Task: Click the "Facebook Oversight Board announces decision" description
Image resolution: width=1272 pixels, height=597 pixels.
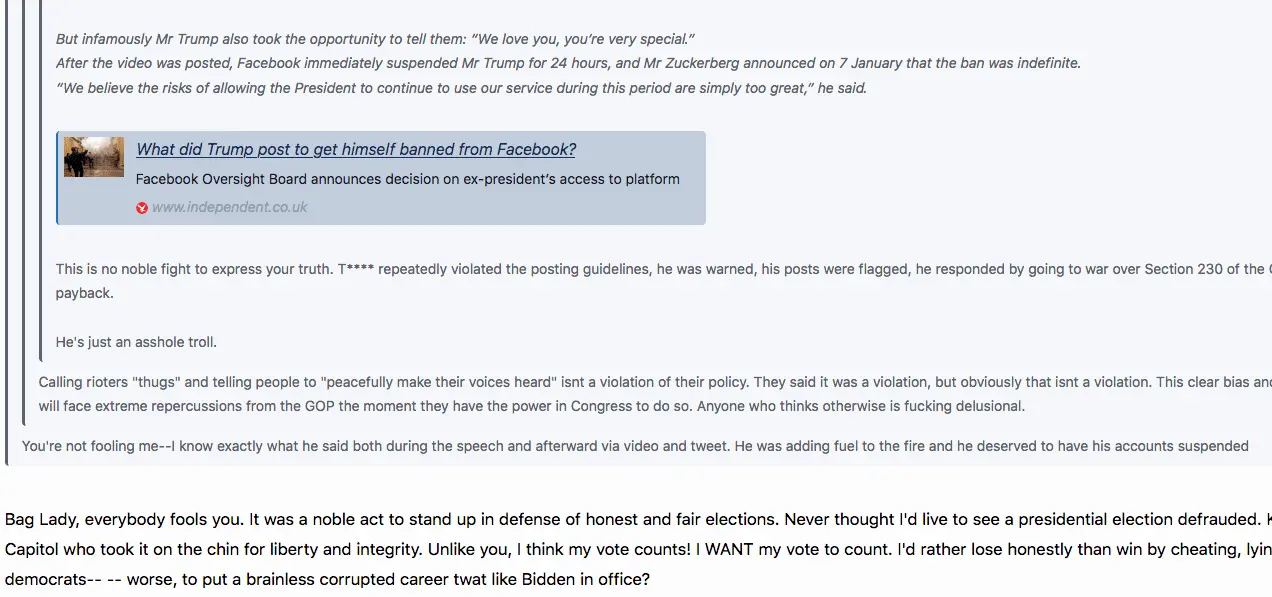Action: point(407,180)
